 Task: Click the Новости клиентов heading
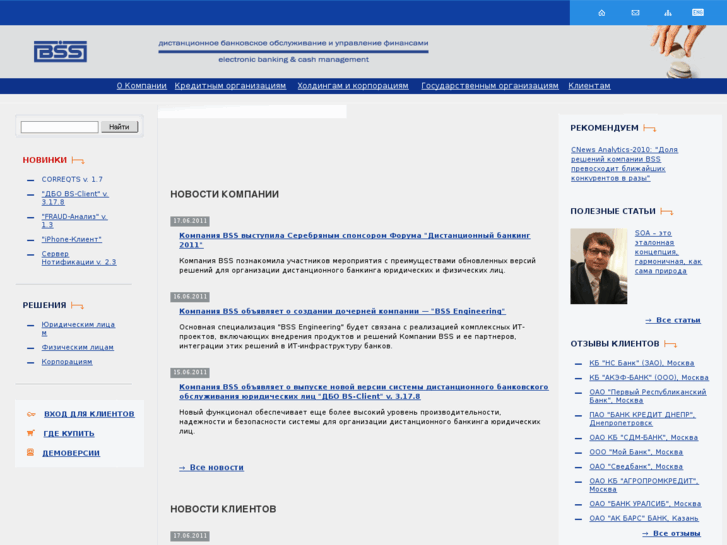tap(223, 509)
